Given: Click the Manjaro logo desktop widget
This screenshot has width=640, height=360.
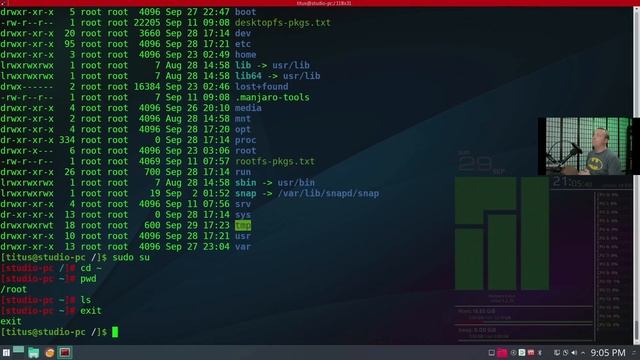Looking at the screenshot, I should coord(502,233).
